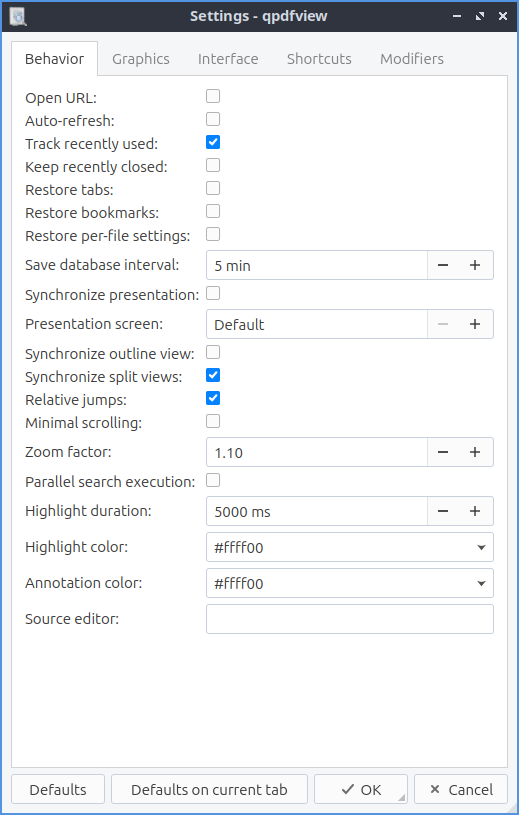Viewport: 519px width, 815px height.
Task: Enable Minimal scrolling checkbox
Action: pyautogui.click(x=213, y=421)
